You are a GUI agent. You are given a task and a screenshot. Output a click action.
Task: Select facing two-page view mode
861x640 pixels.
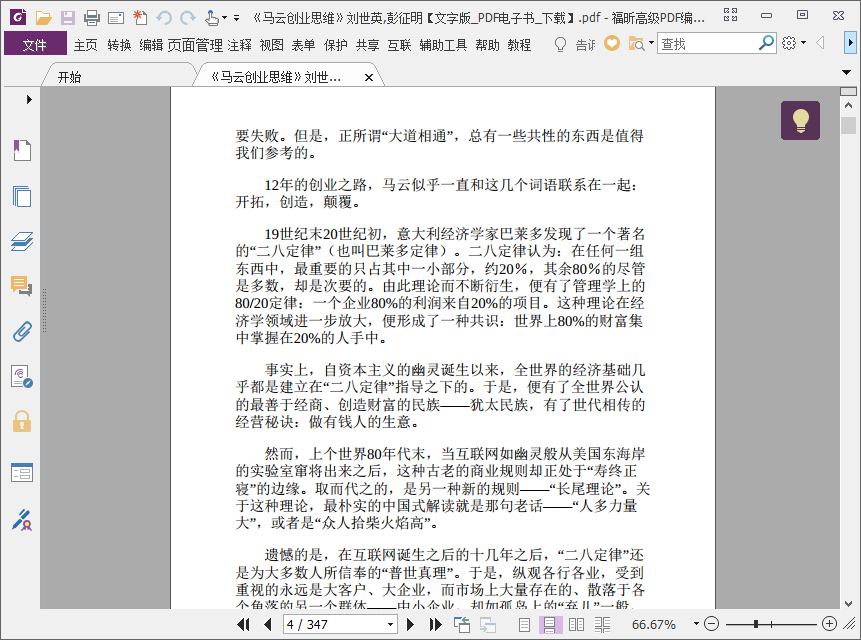pyautogui.click(x=576, y=625)
